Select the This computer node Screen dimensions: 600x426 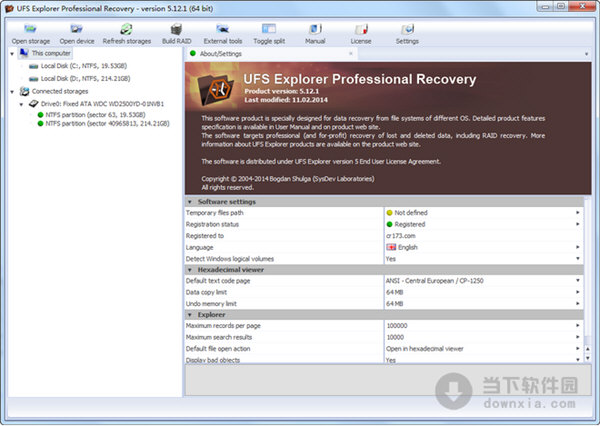point(45,53)
